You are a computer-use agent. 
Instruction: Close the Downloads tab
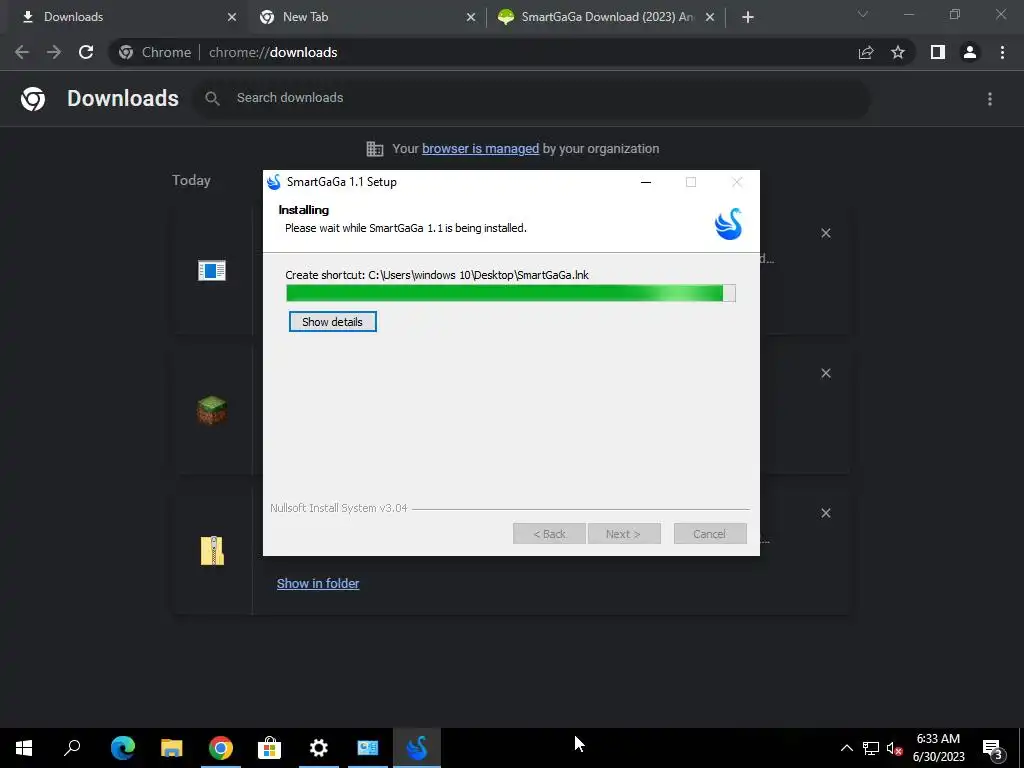(x=232, y=17)
